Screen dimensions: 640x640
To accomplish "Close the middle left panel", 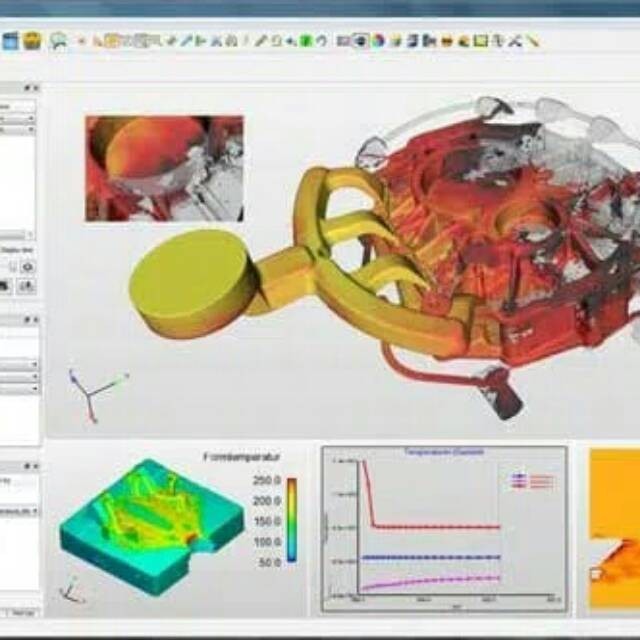I will (x=36, y=320).
